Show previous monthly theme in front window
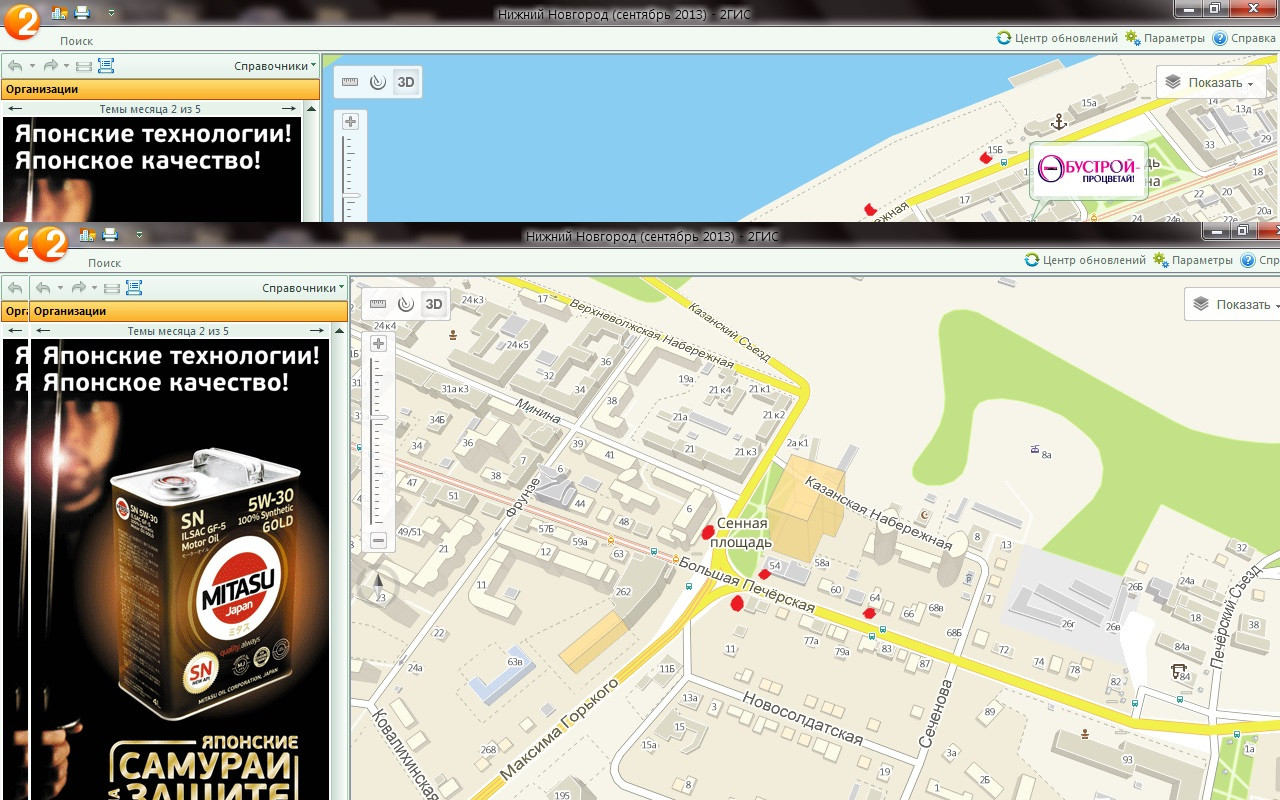 [x=43, y=331]
